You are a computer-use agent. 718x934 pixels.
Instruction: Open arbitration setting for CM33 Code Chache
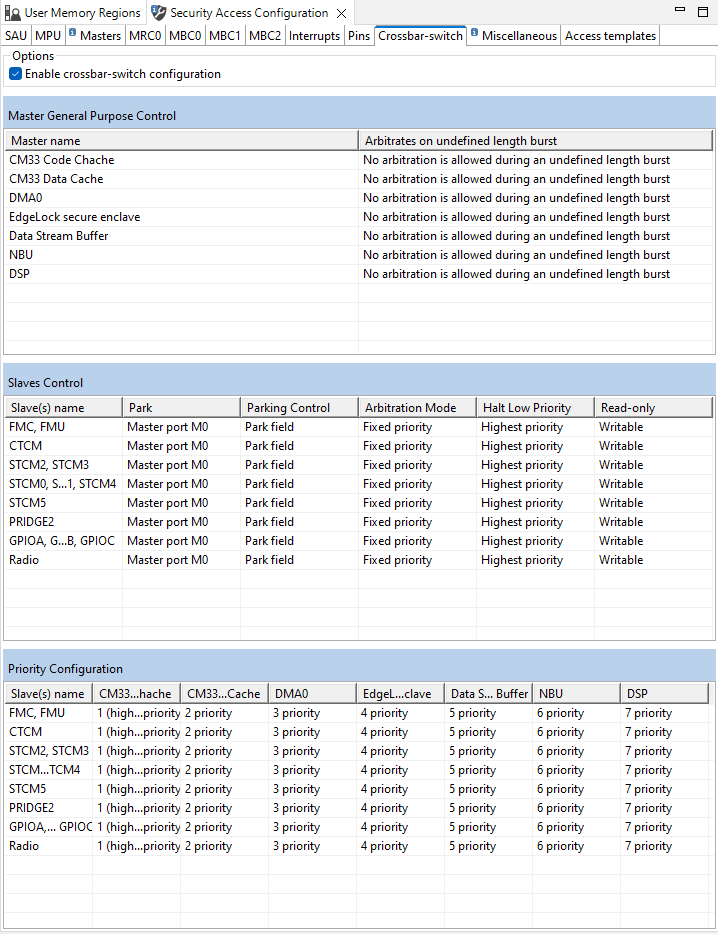coord(535,160)
